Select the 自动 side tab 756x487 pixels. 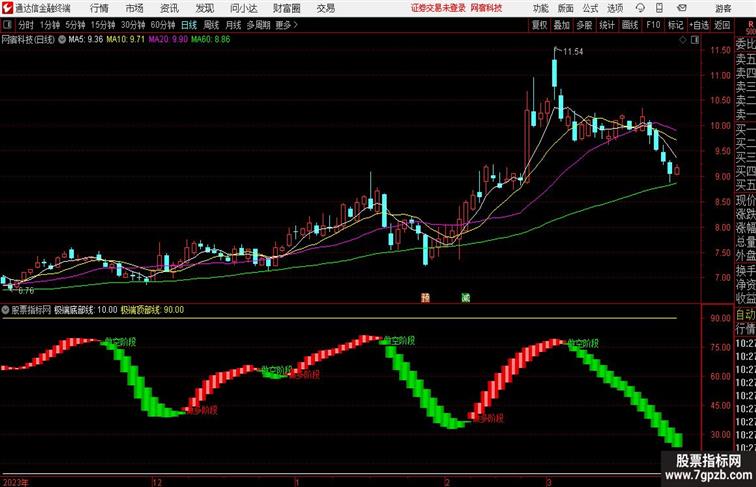[x=745, y=315]
